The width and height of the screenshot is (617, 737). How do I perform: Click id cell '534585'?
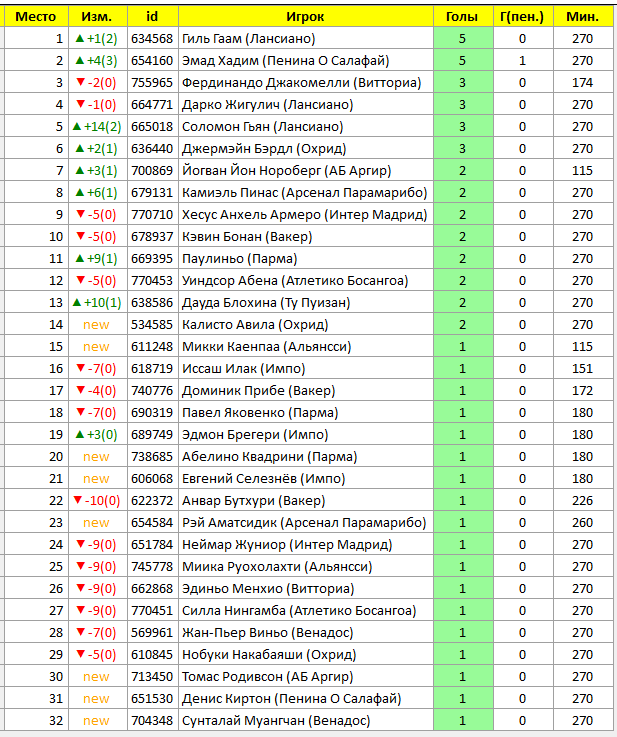pos(152,325)
